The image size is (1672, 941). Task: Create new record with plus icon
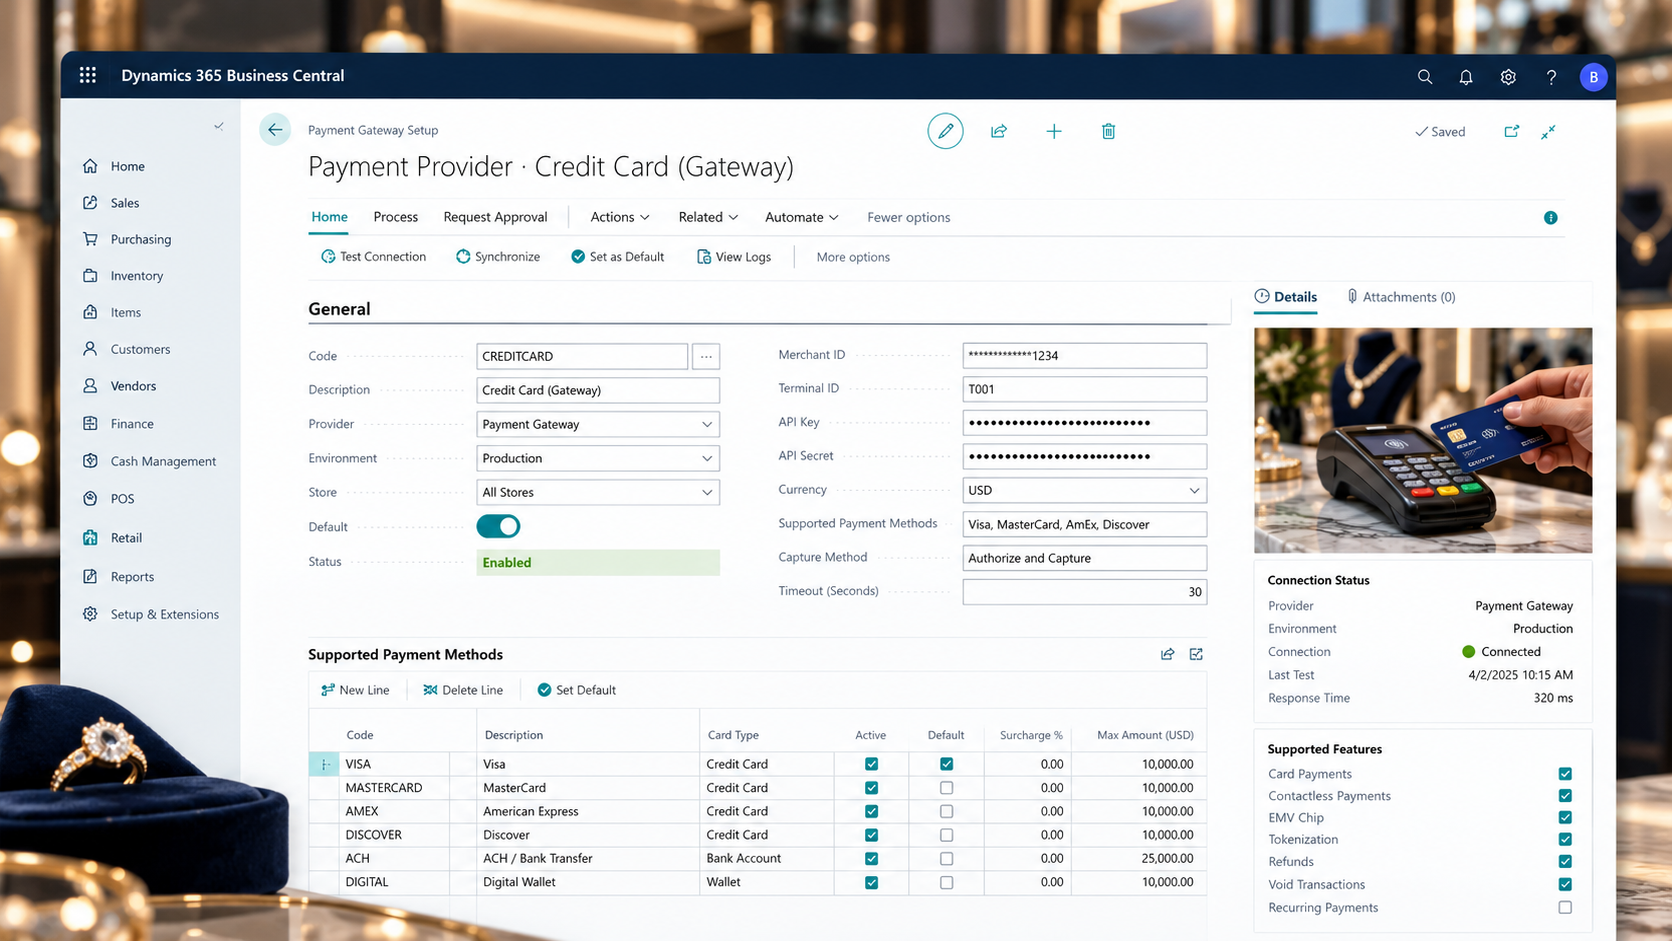tap(1054, 131)
